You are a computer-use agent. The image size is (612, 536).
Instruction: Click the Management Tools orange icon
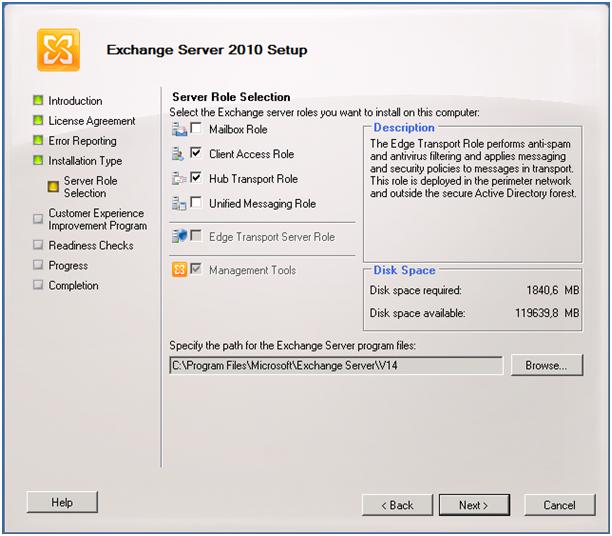pos(180,269)
